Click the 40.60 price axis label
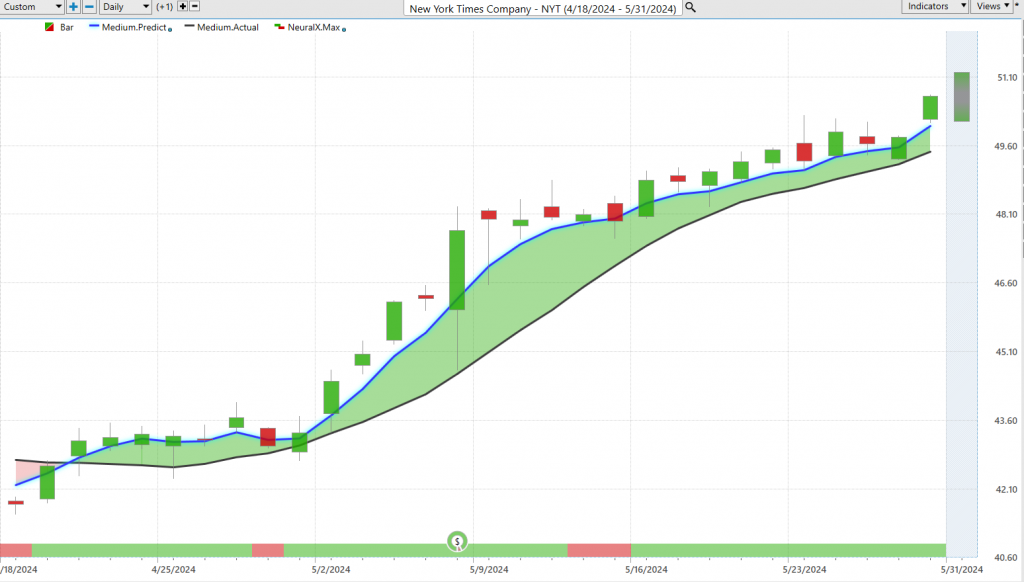Viewport: 1024px width, 582px height. [x=1006, y=558]
